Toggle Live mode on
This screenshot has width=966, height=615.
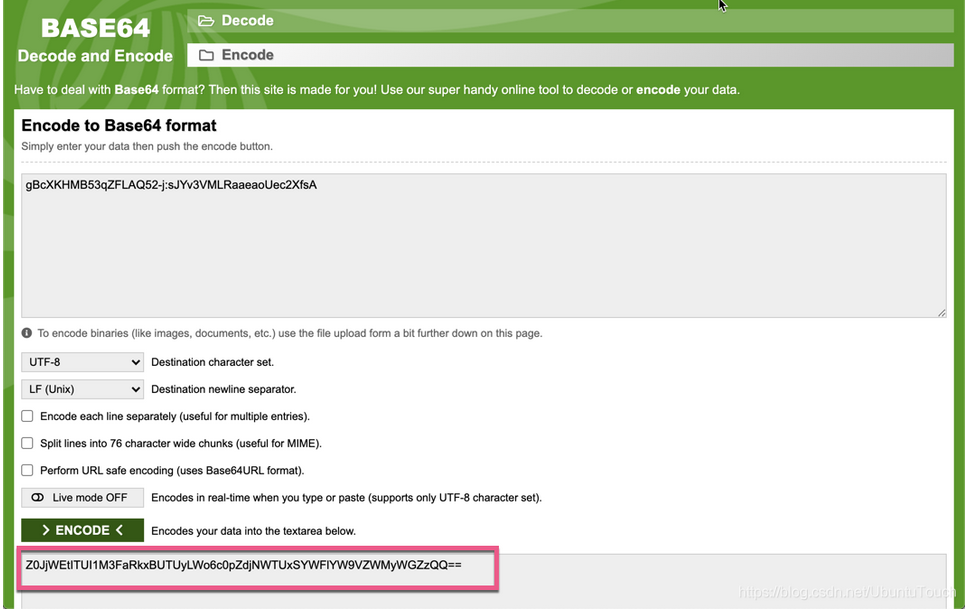click(81, 497)
